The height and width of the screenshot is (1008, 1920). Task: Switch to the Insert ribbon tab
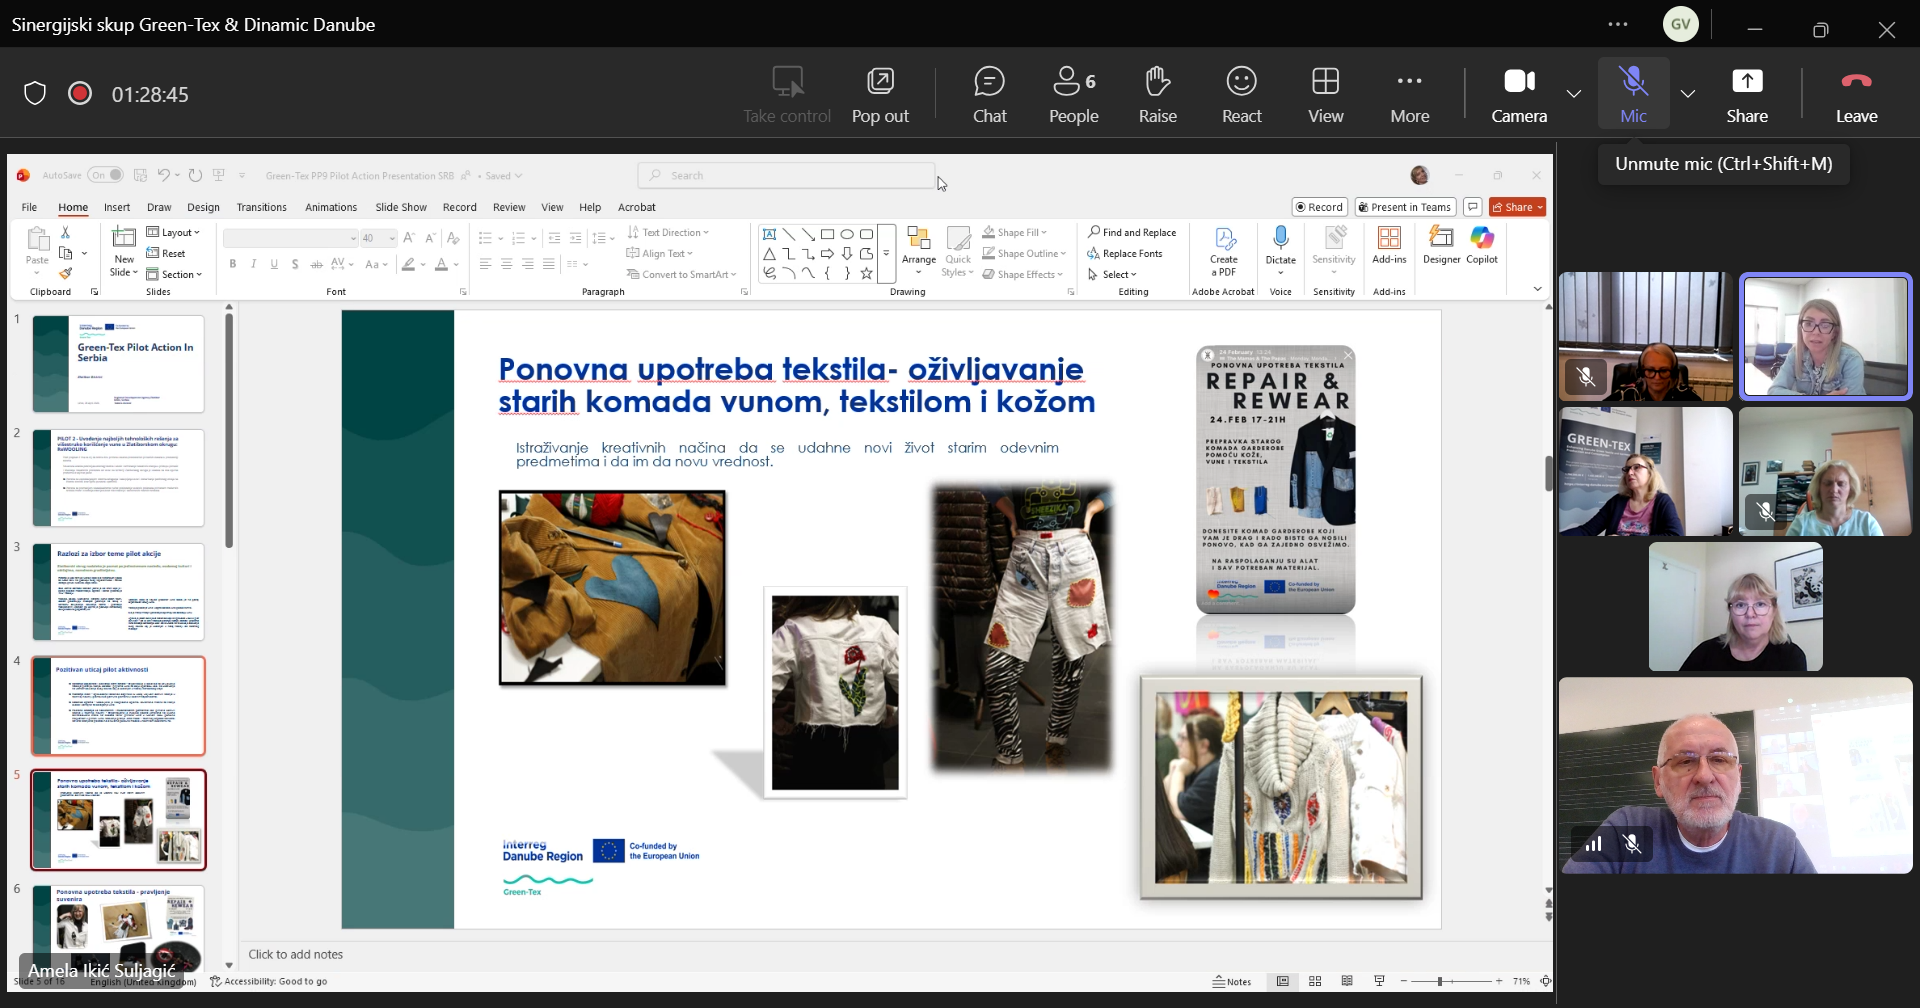[117, 207]
